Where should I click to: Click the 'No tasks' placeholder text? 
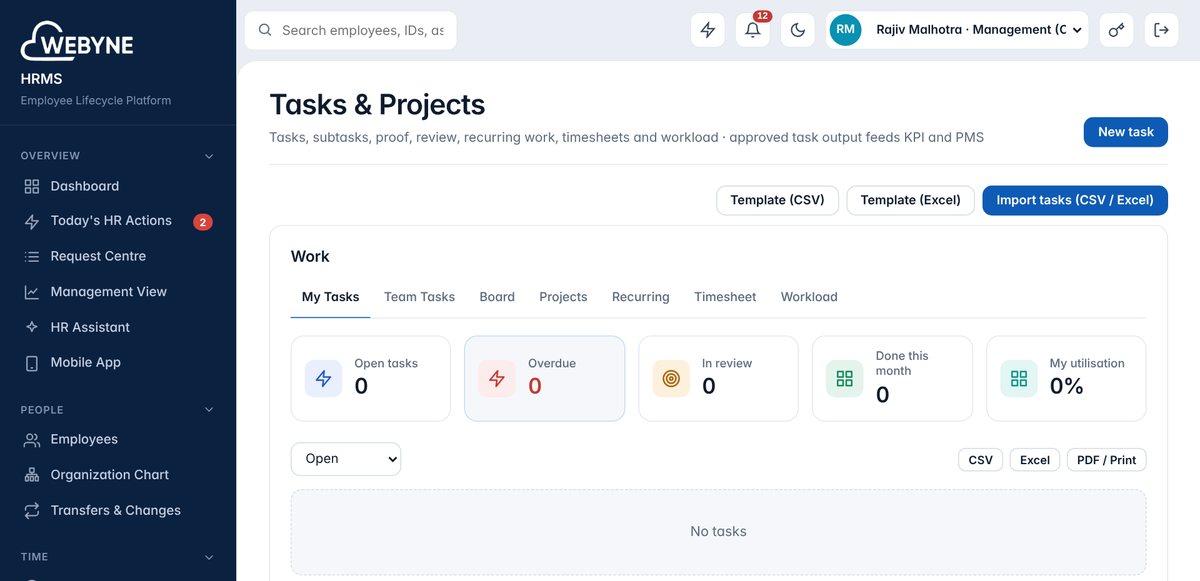pyautogui.click(x=718, y=532)
